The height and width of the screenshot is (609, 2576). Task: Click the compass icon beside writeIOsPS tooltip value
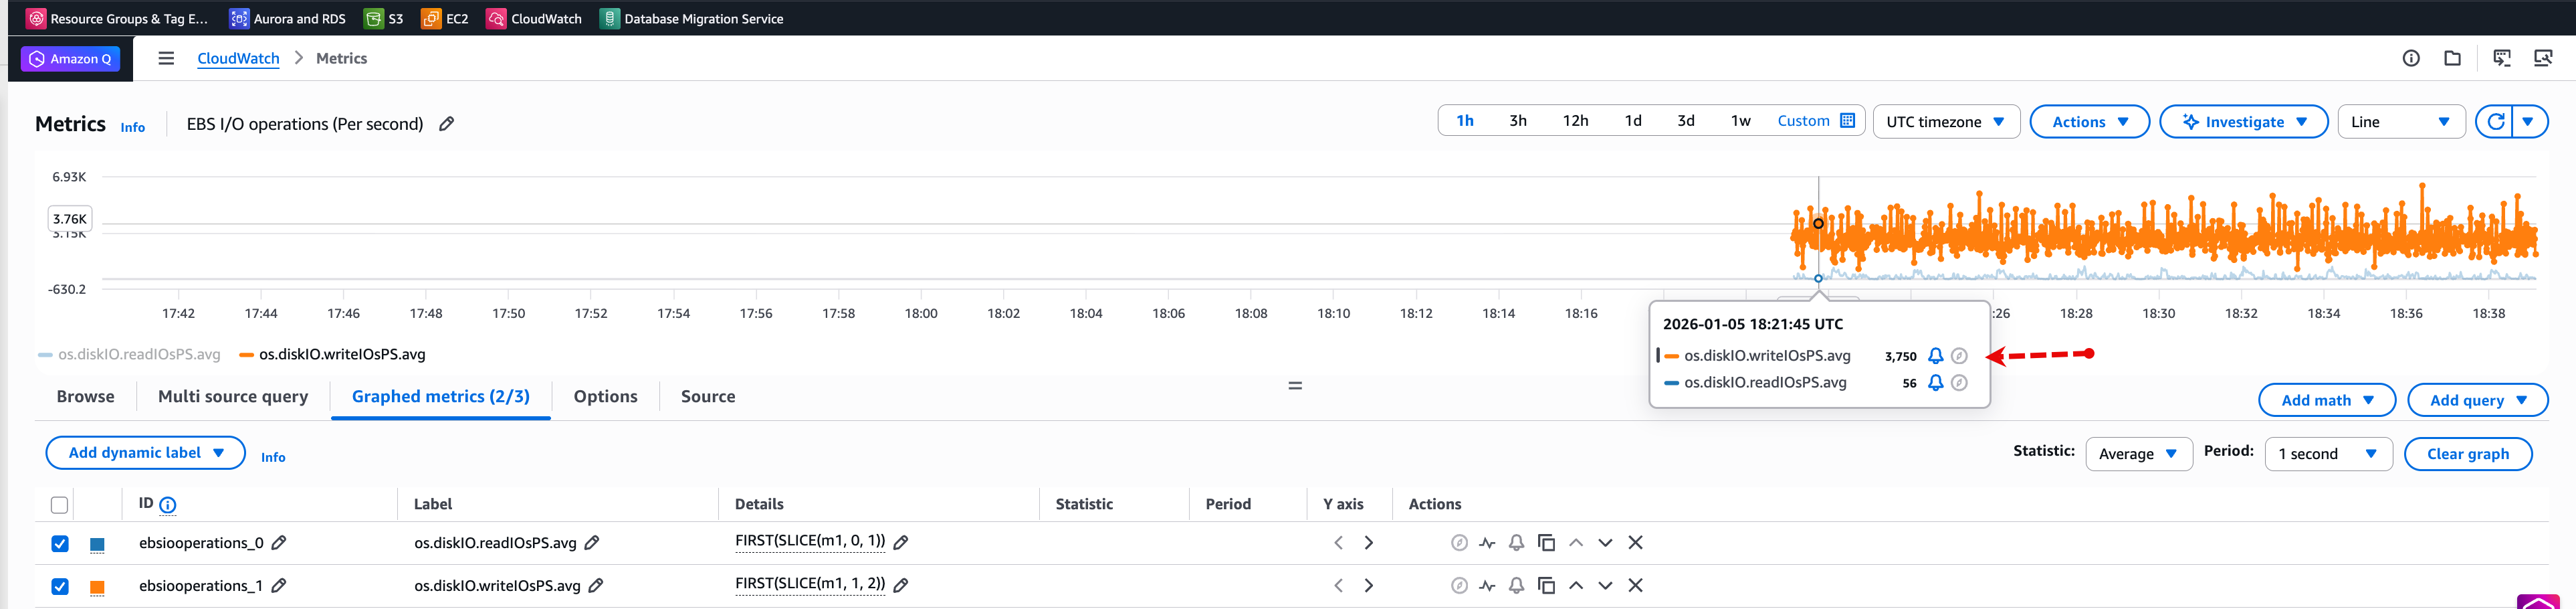click(1959, 356)
